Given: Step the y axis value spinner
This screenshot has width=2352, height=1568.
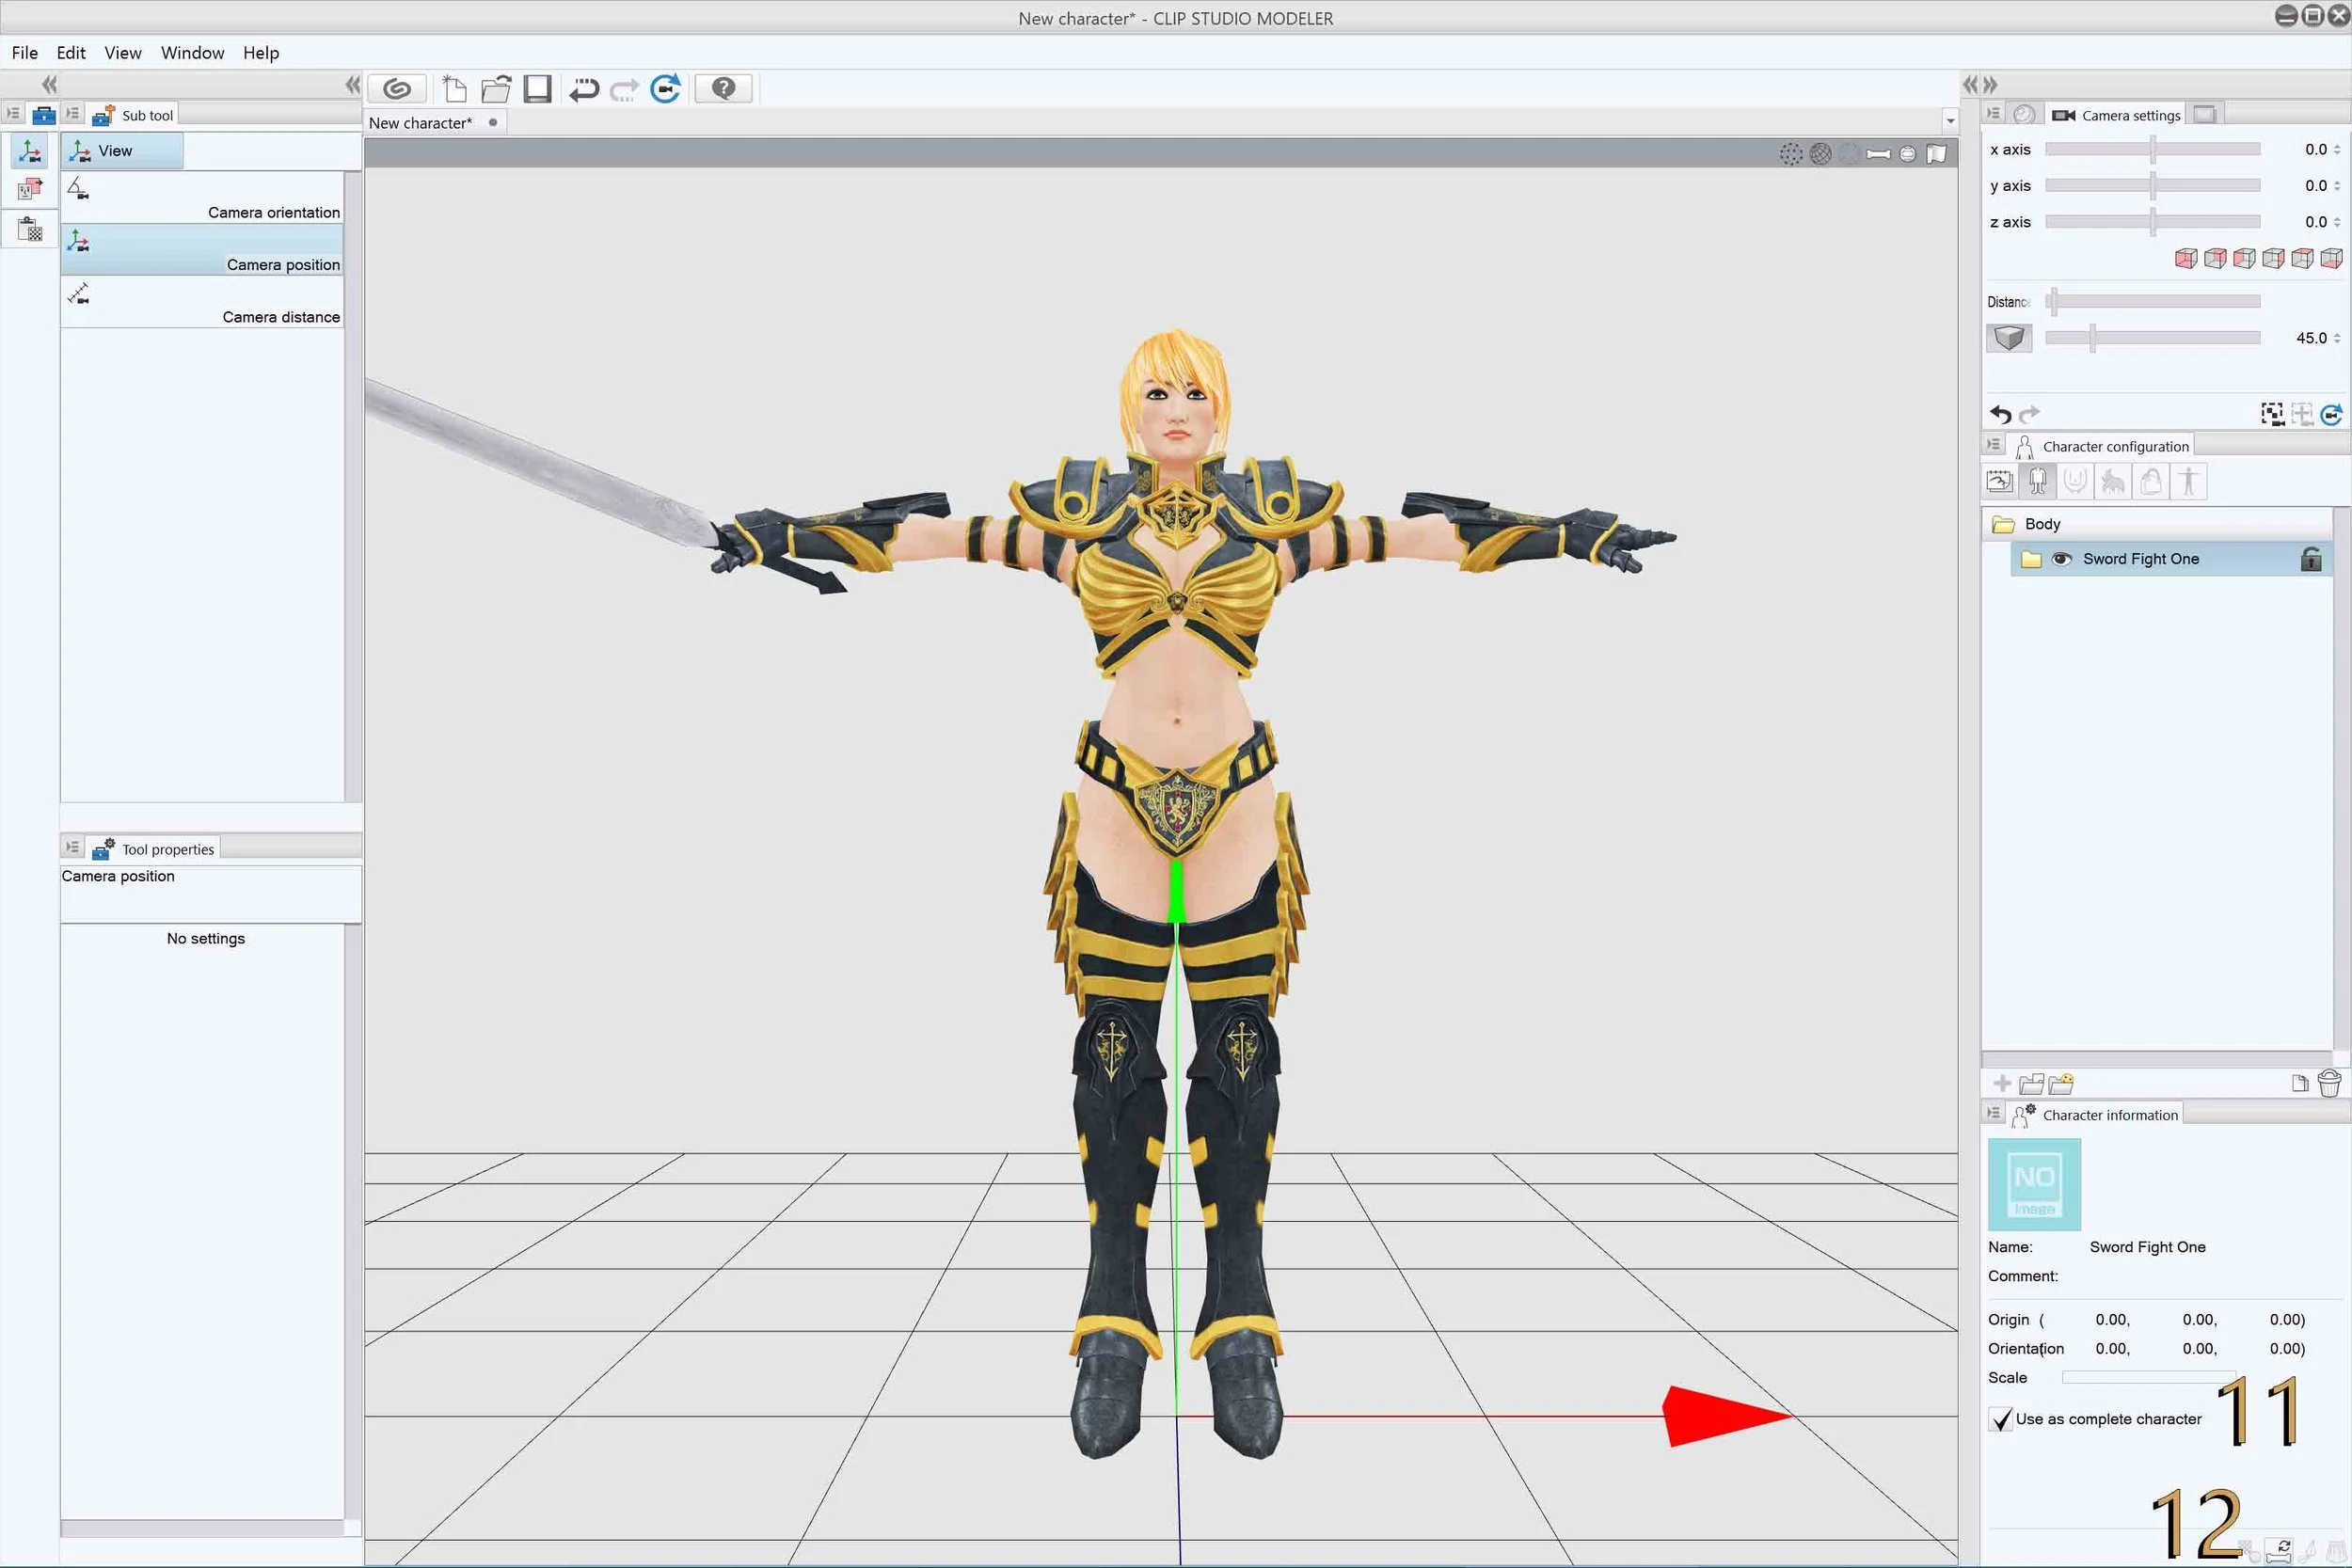Looking at the screenshot, I should (x=2337, y=185).
